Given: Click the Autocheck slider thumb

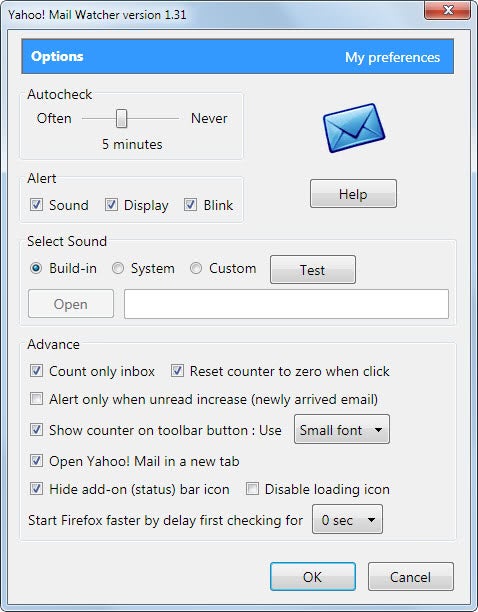Looking at the screenshot, I should pyautogui.click(x=121, y=118).
